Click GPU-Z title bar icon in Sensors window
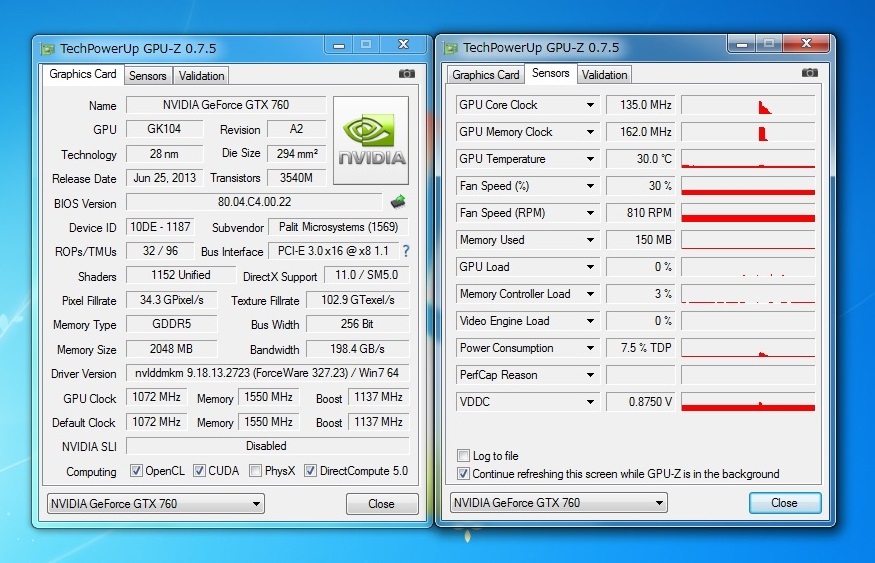 (450, 48)
